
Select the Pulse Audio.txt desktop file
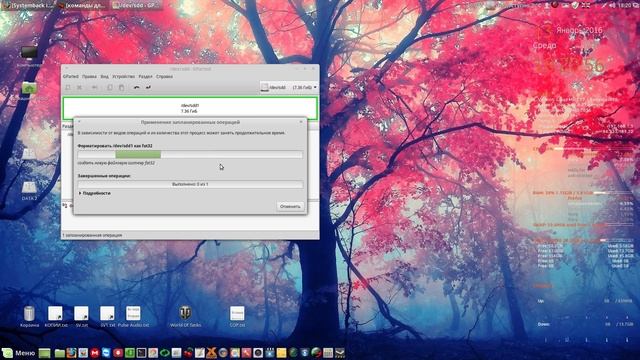pos(133,317)
